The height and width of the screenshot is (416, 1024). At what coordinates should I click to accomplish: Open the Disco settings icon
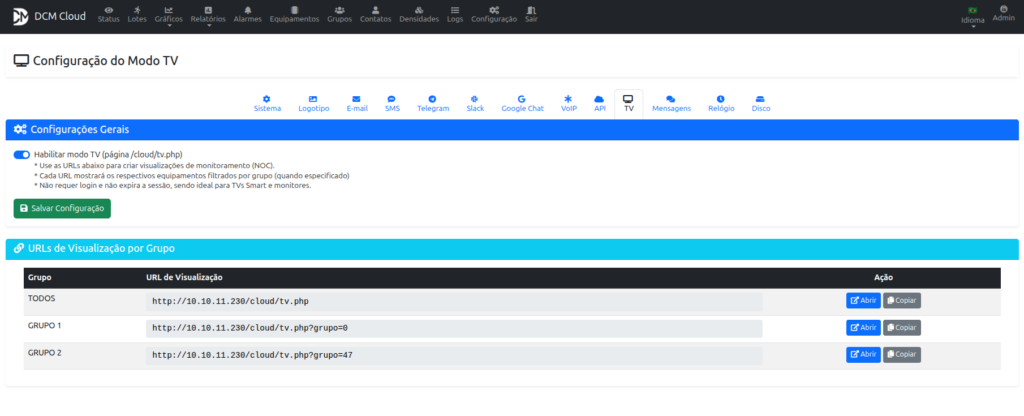[760, 98]
